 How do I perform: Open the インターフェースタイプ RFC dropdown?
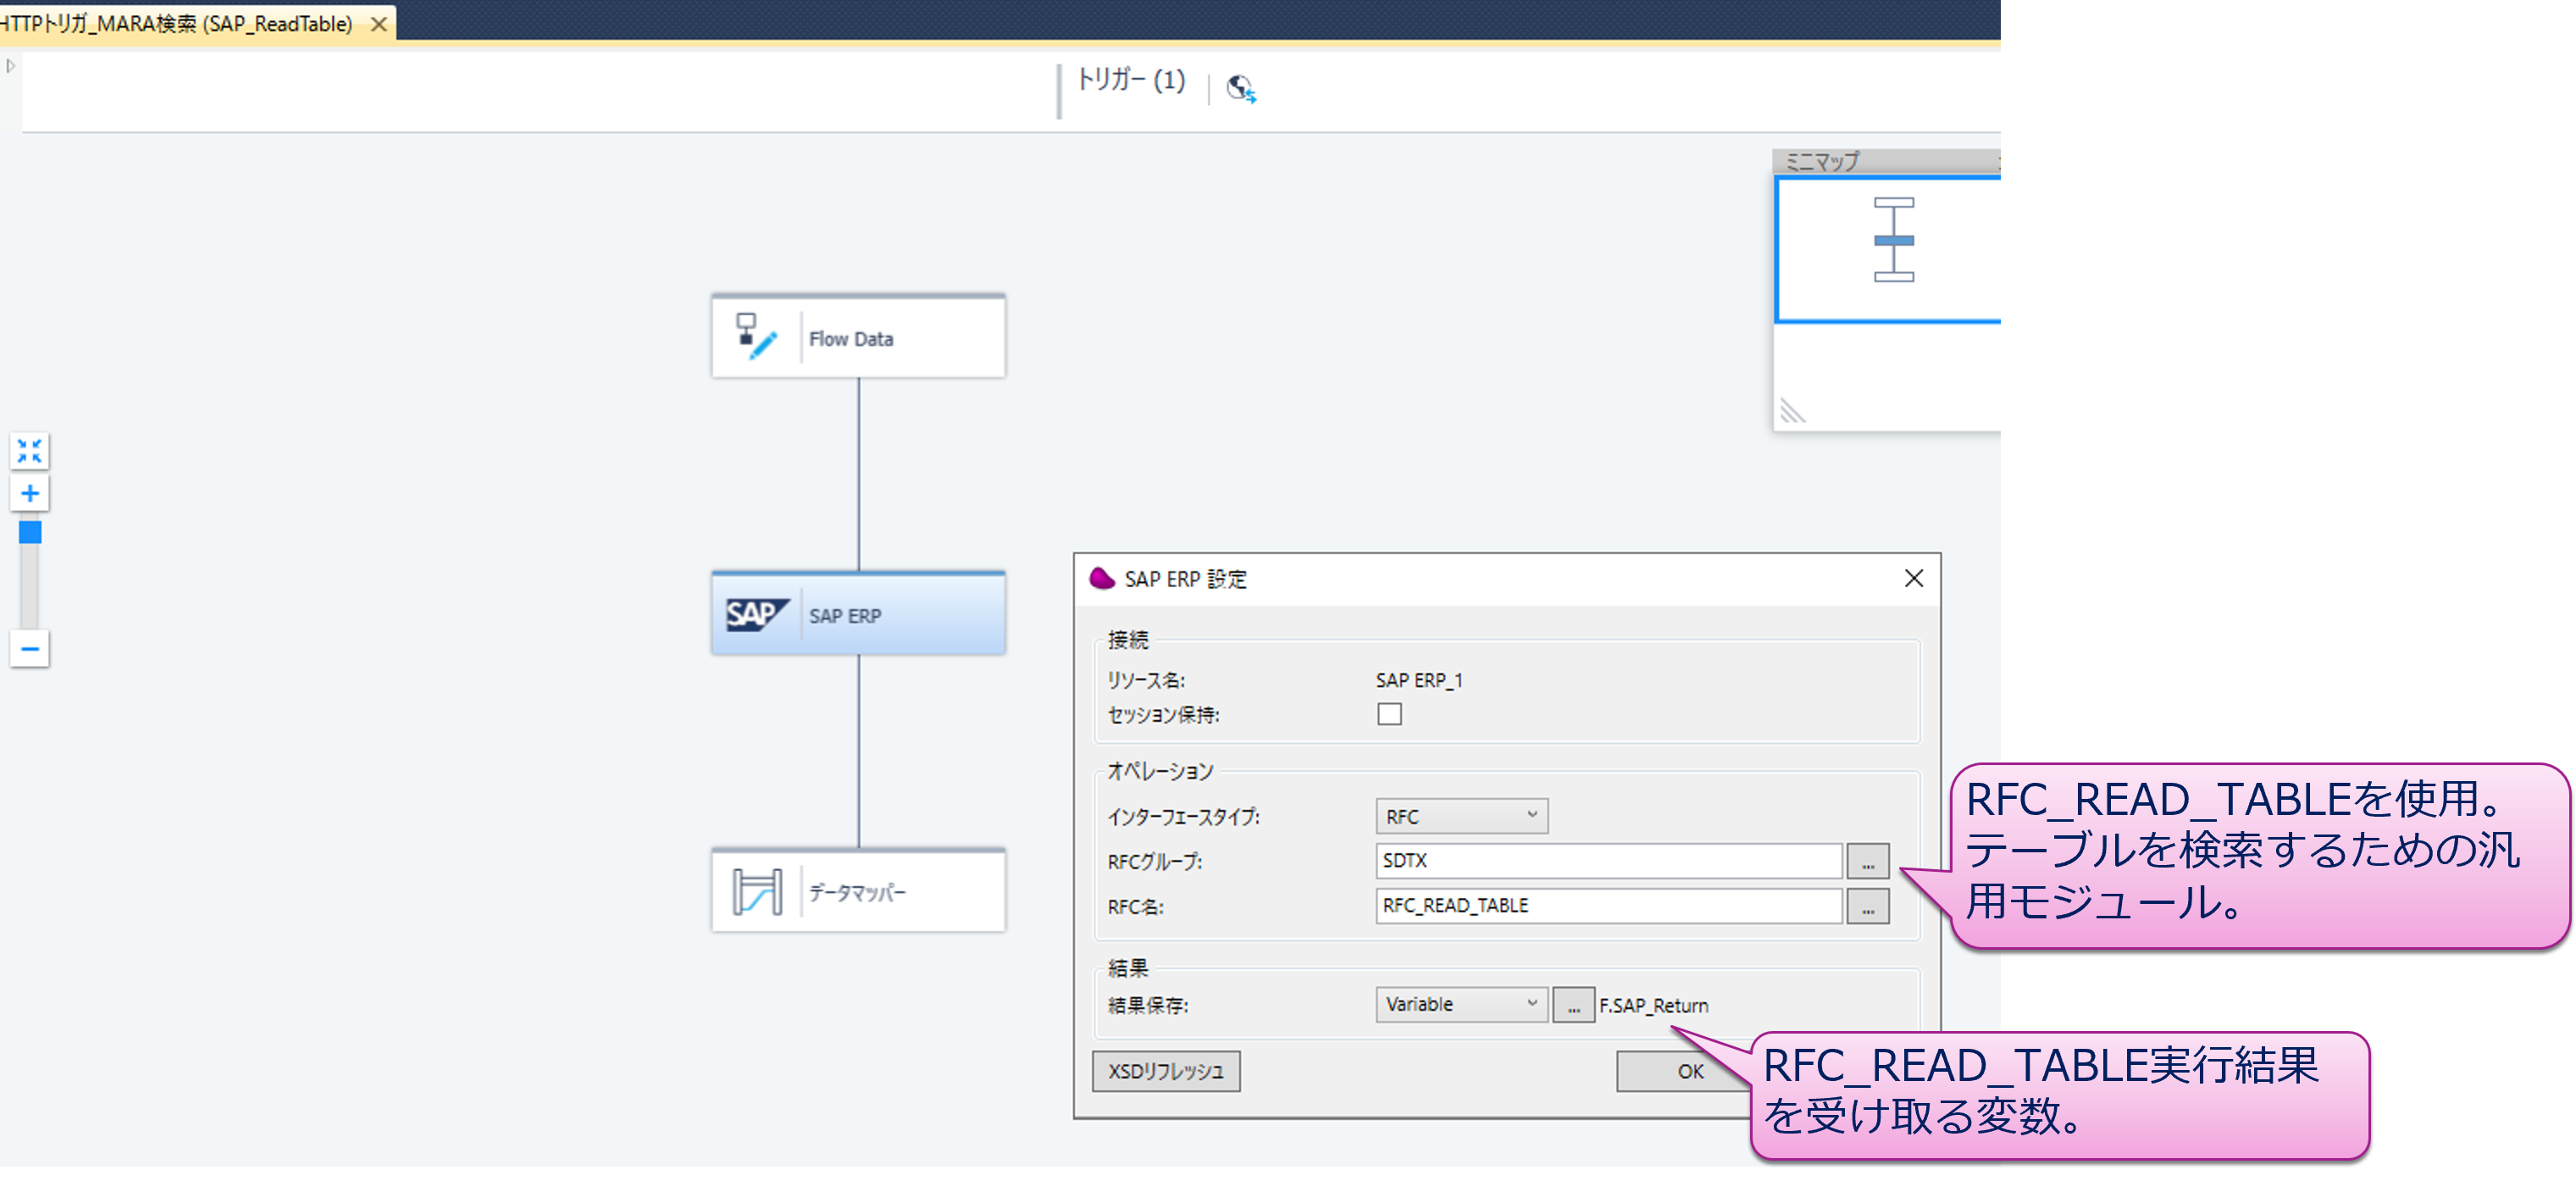pos(1461,816)
